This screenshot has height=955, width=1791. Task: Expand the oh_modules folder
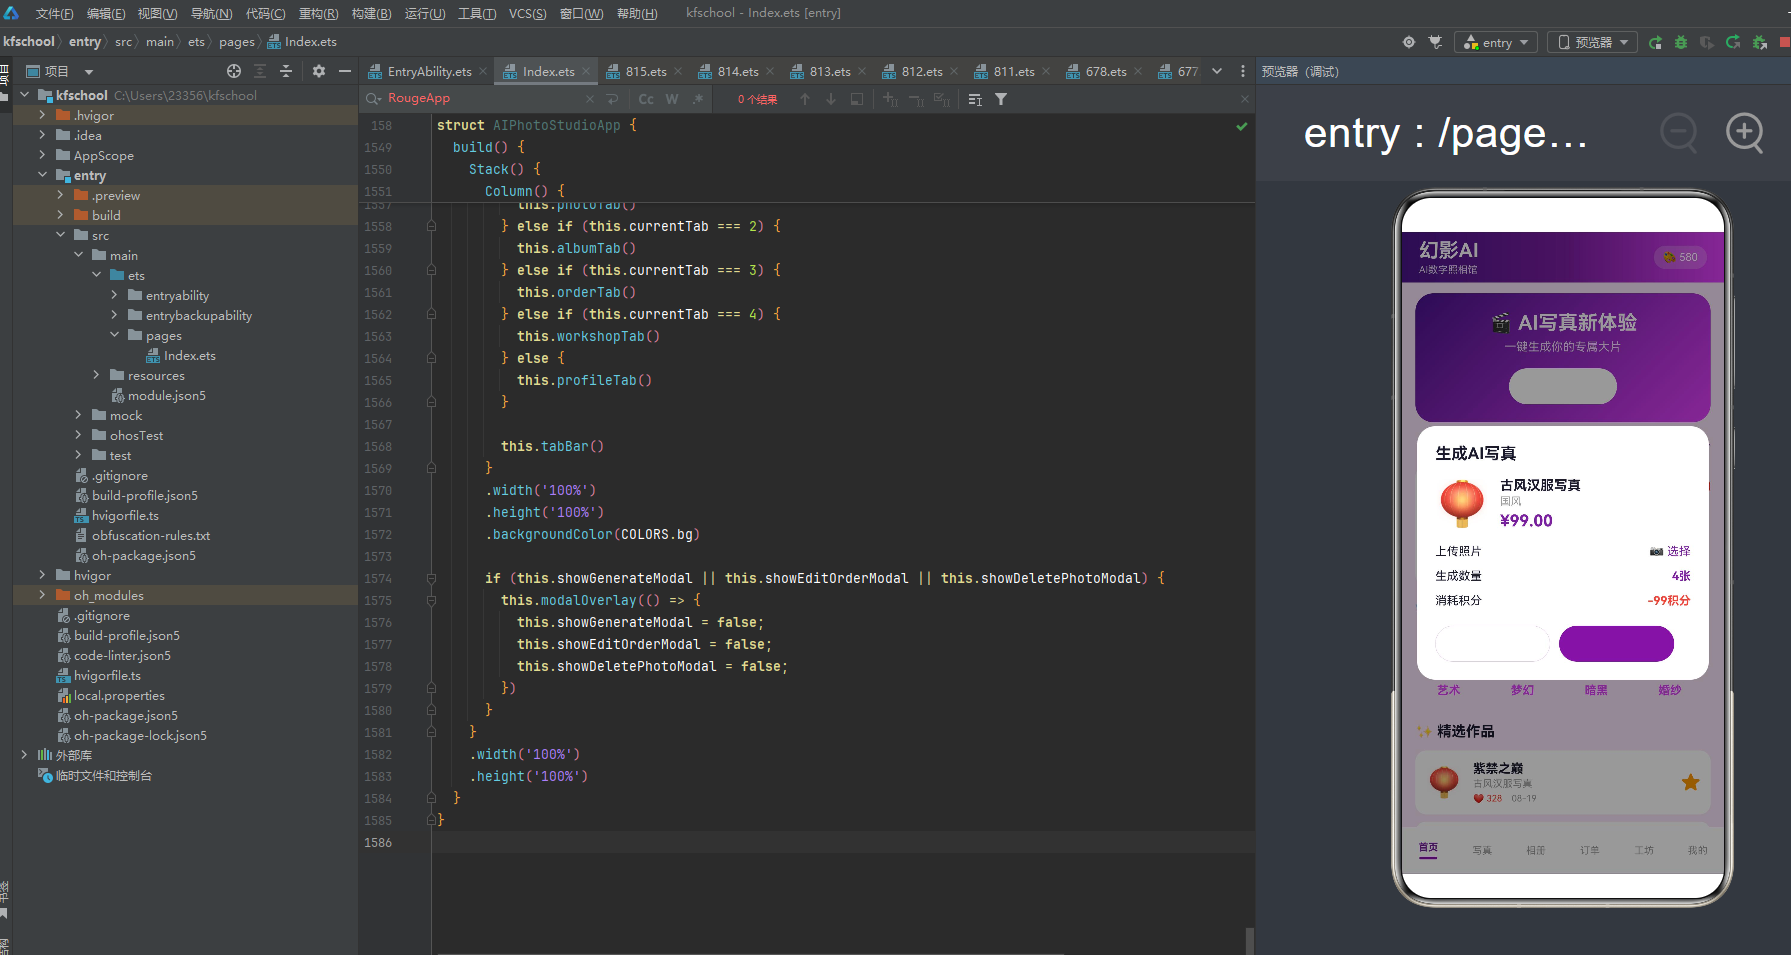(42, 595)
